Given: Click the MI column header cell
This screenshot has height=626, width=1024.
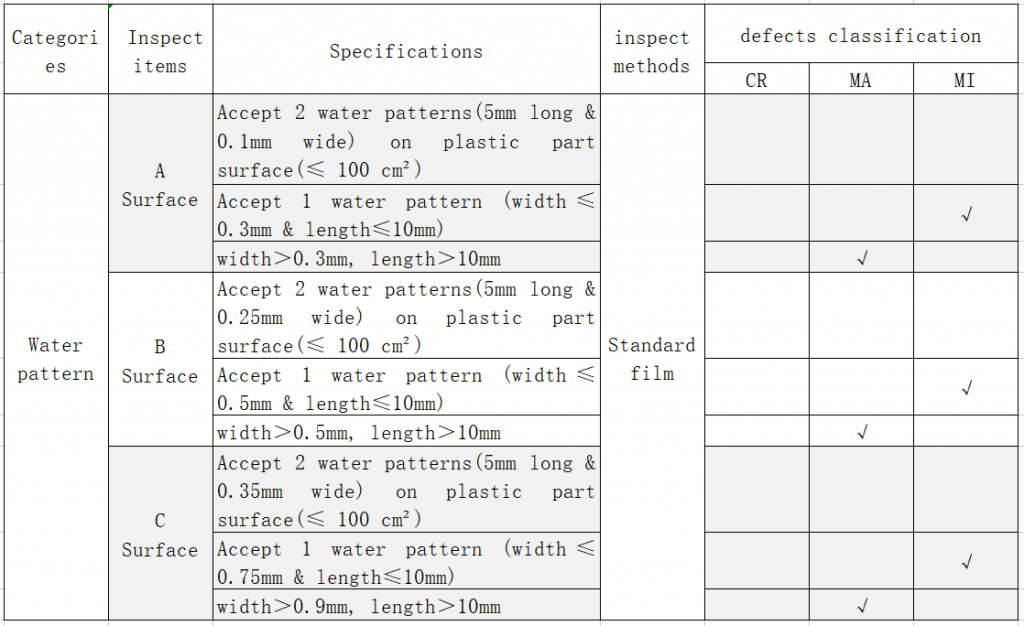Looking at the screenshot, I should coord(965,79).
